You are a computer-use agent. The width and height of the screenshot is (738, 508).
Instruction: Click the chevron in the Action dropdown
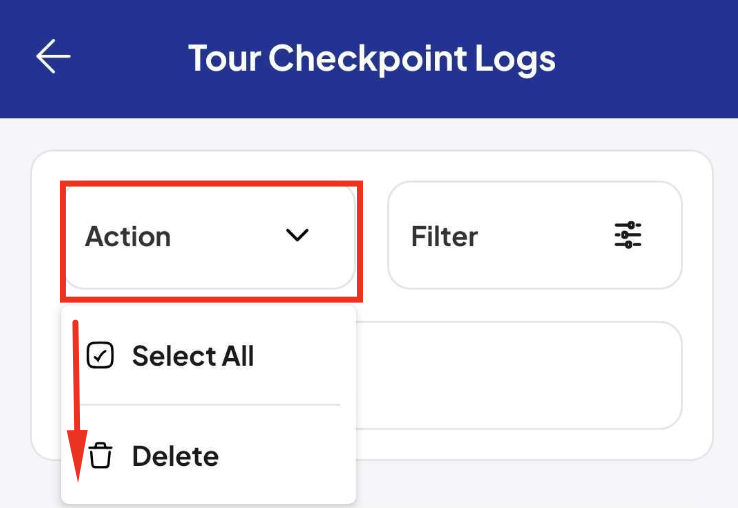pos(297,235)
